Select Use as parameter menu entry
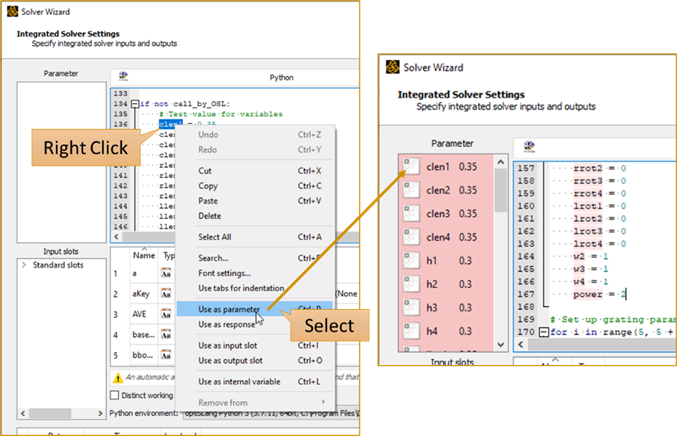Screen dimensions: 677x436 (256, 309)
